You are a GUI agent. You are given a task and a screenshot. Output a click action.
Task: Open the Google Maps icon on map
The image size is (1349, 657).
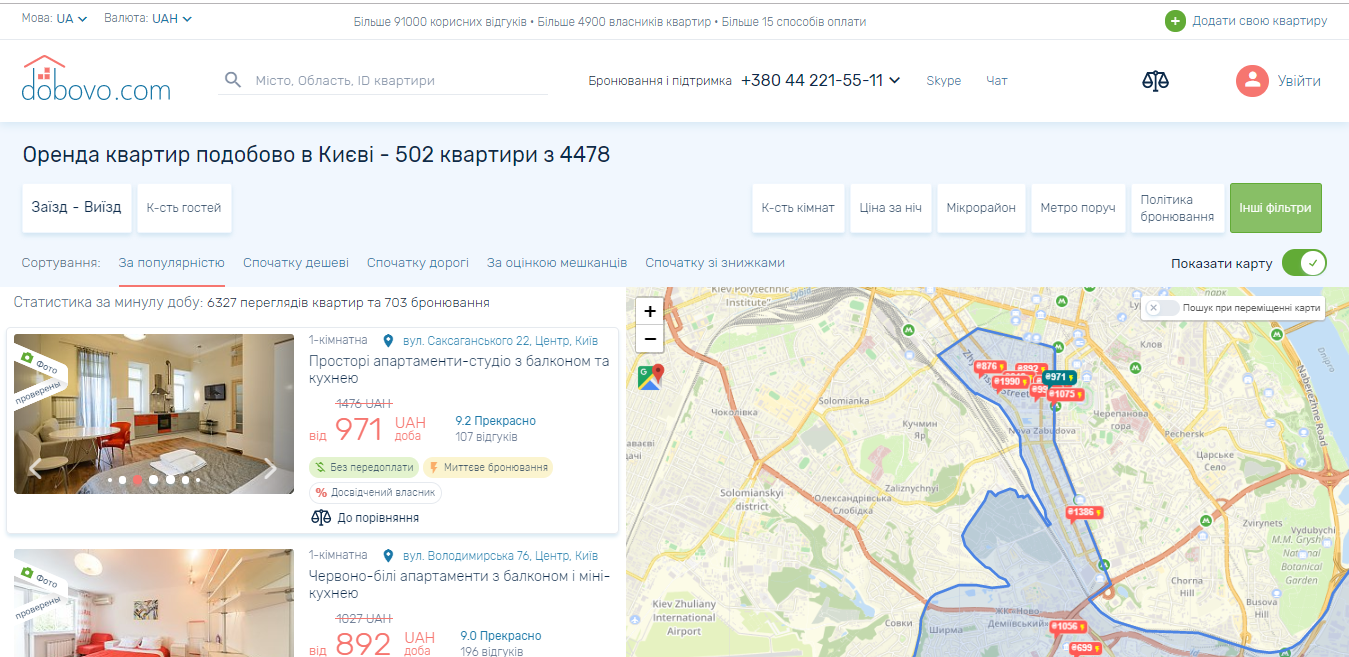650,377
